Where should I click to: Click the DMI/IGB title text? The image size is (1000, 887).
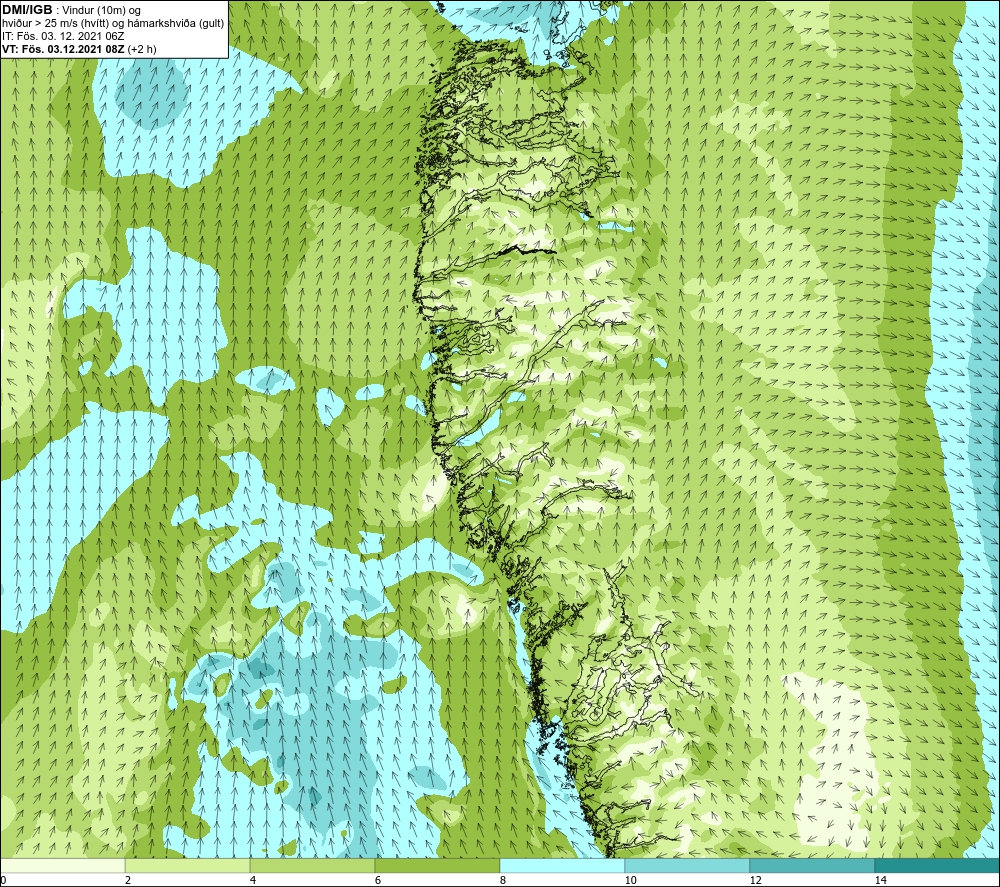[27, 10]
